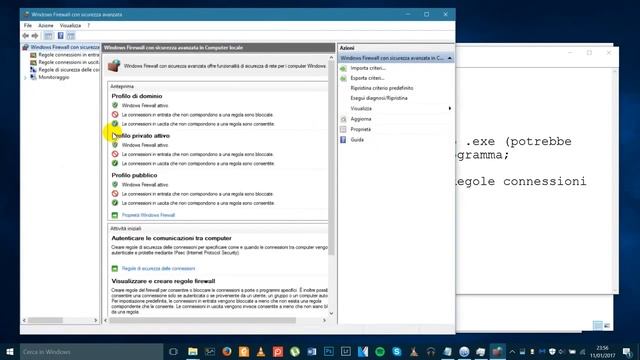This screenshot has width=640, height=360.
Task: Click the Visualizzare e creare regole firewall heading
Action: click(x=163, y=281)
